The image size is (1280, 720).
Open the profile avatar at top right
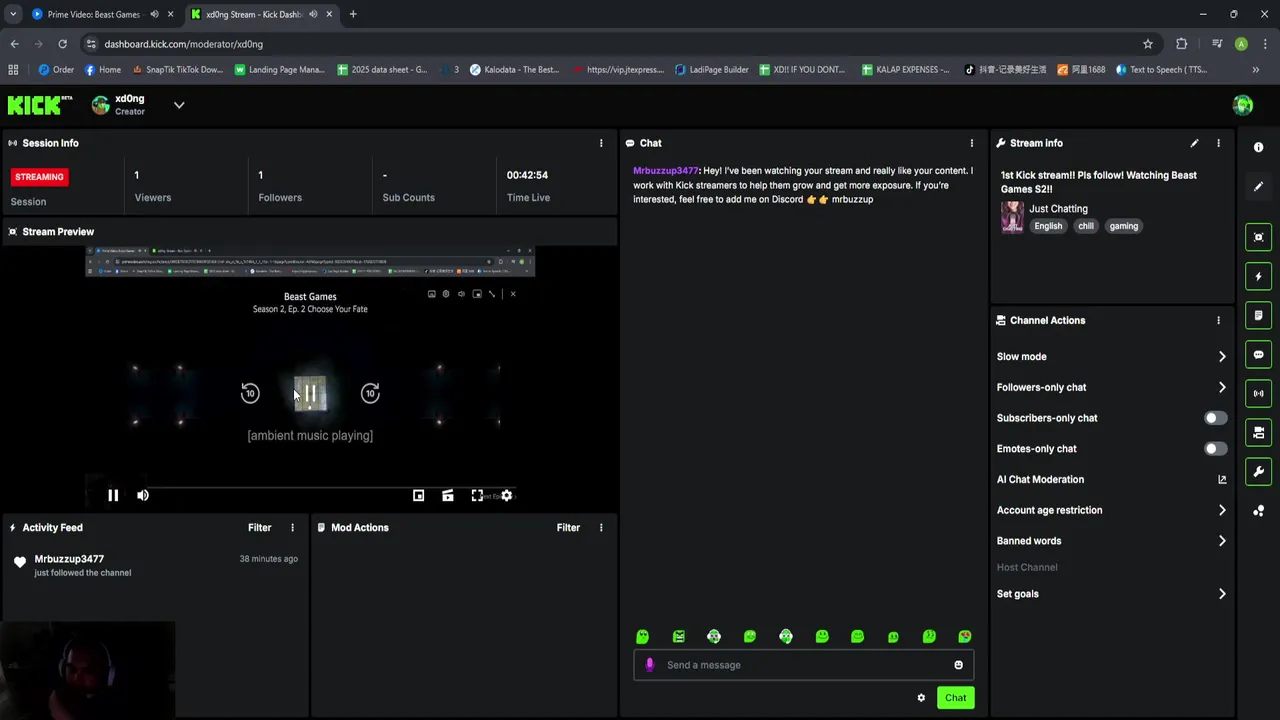point(1243,105)
